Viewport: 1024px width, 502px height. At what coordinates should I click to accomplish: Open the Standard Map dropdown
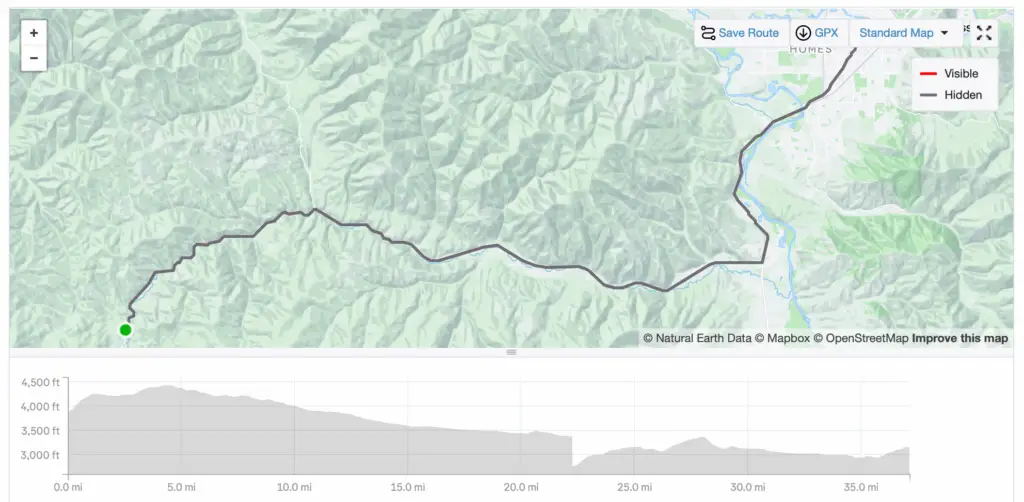click(x=904, y=33)
